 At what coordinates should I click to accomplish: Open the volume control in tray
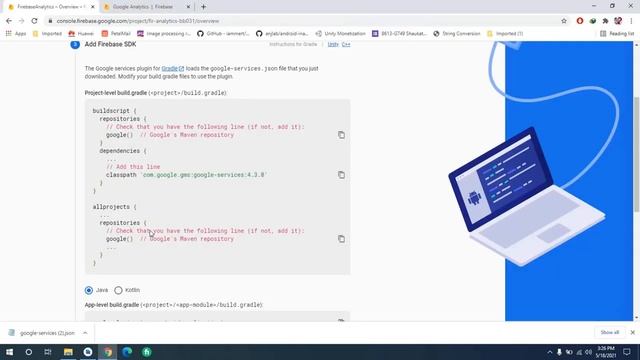point(589,352)
